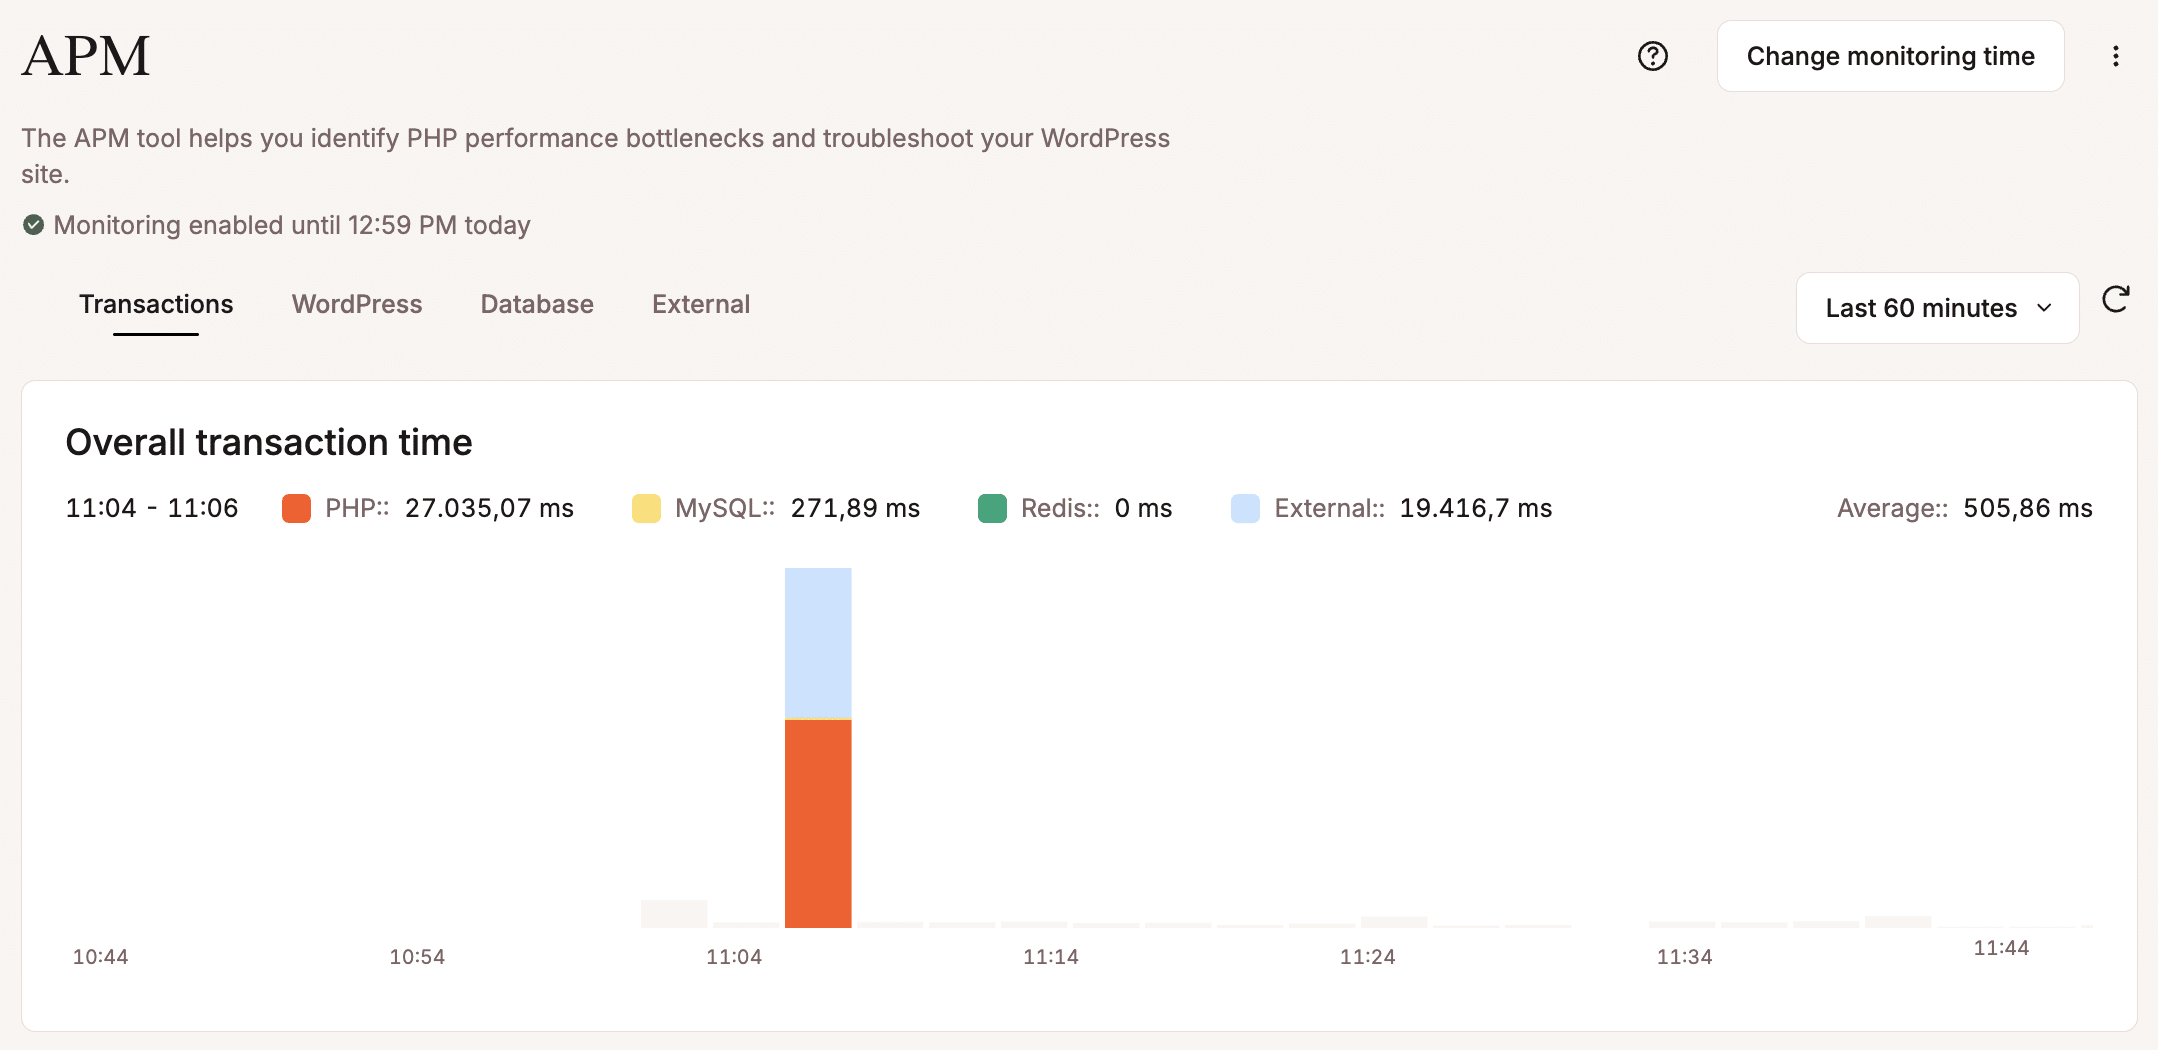Refresh the APM data with reload icon
Viewport: 2158px width, 1050px height.
click(x=2115, y=299)
